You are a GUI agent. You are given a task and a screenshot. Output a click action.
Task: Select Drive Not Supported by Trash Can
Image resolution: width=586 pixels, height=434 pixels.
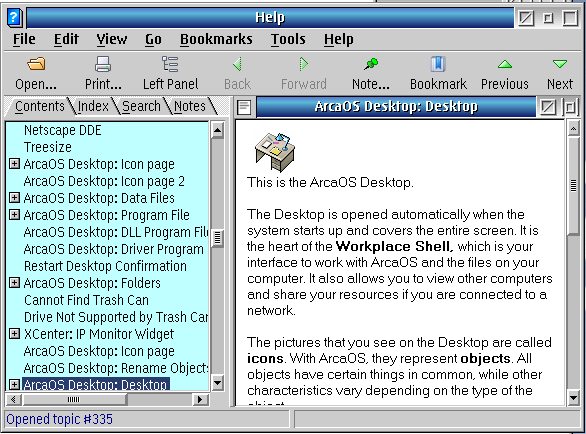[116, 317]
